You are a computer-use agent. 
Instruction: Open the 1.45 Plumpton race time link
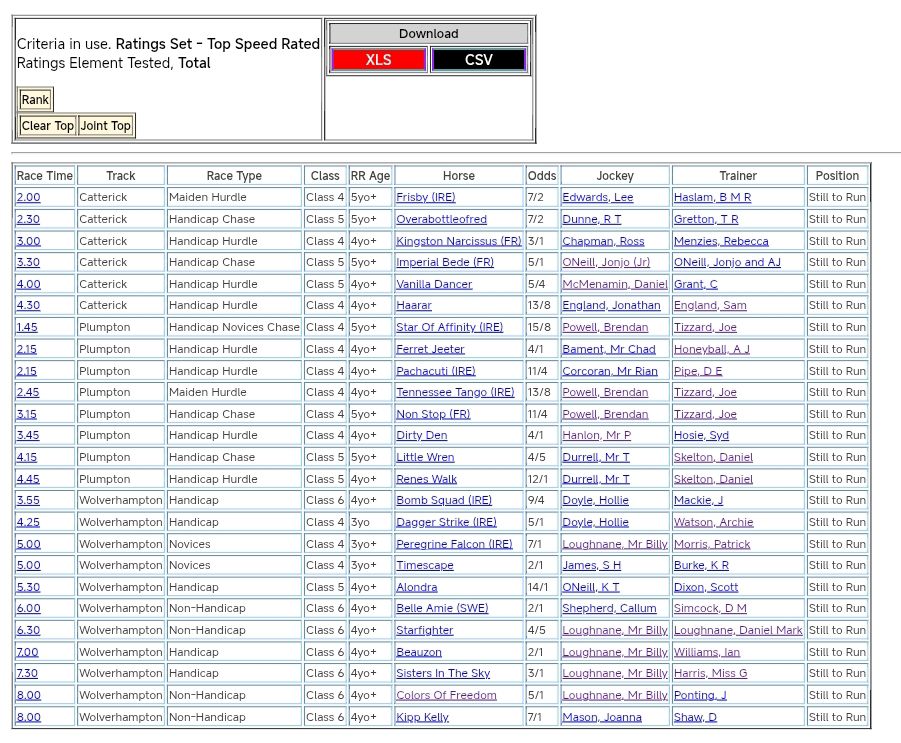point(28,327)
